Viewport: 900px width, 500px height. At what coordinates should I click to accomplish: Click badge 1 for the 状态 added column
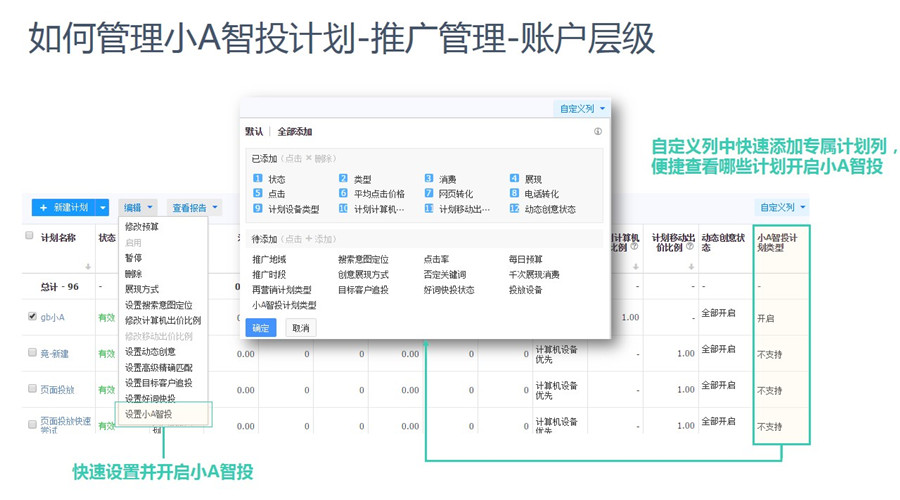point(258,179)
